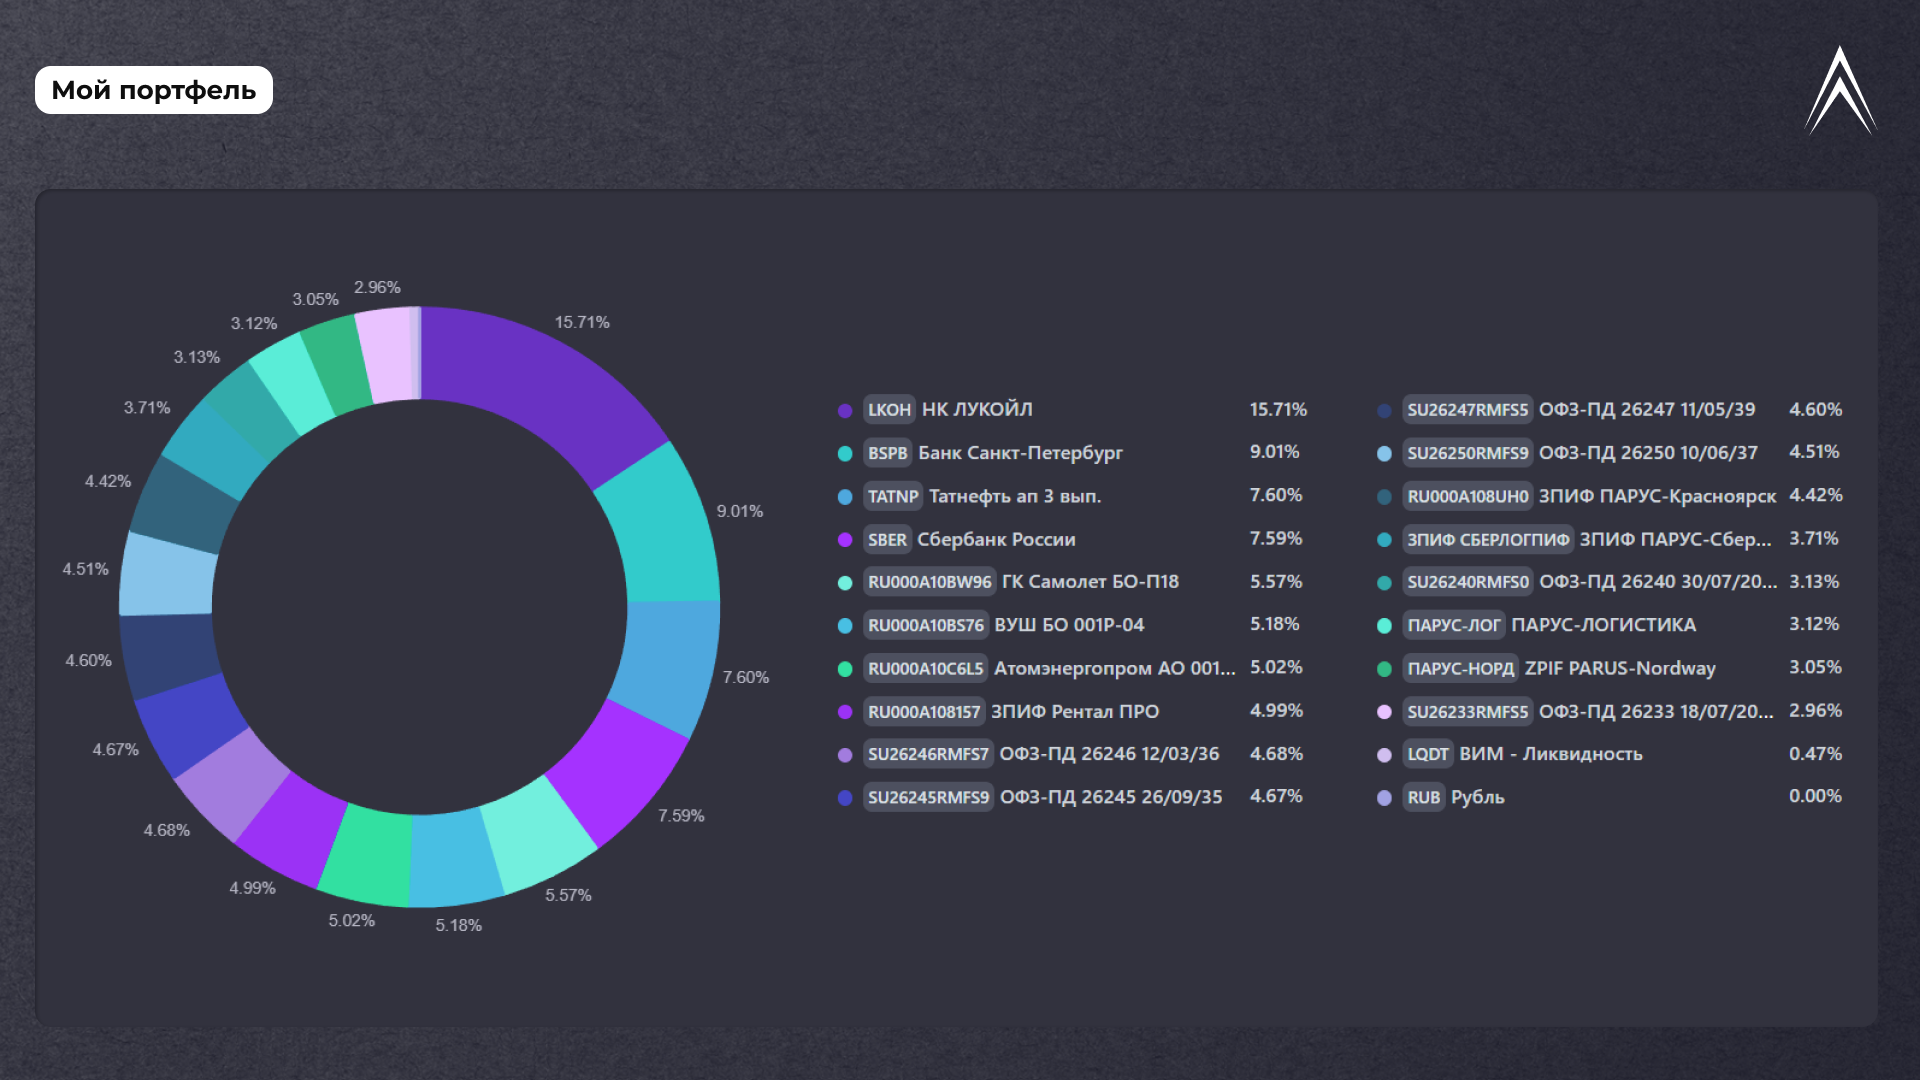The height and width of the screenshot is (1080, 1920).
Task: Click the "ВИМ - Ликвидность" legend name
Action: point(1551,754)
